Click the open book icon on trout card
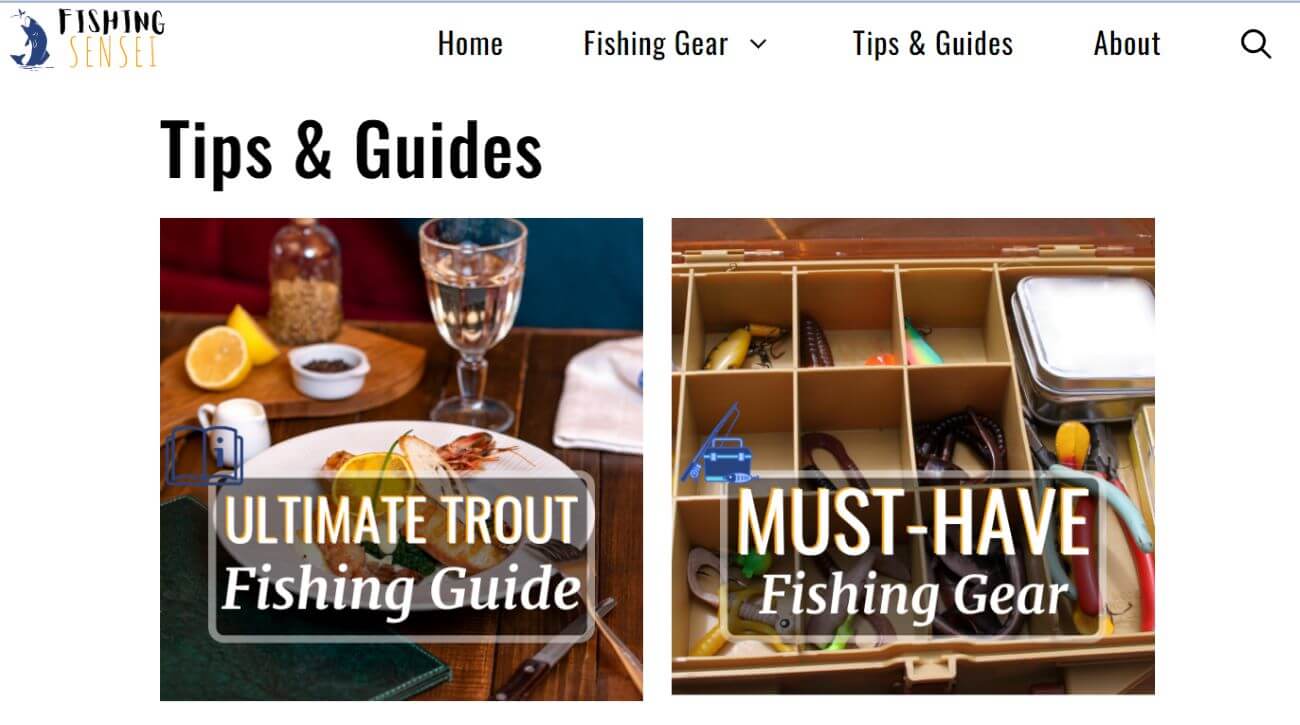Screen dimensions: 1300x725 [x=204, y=456]
